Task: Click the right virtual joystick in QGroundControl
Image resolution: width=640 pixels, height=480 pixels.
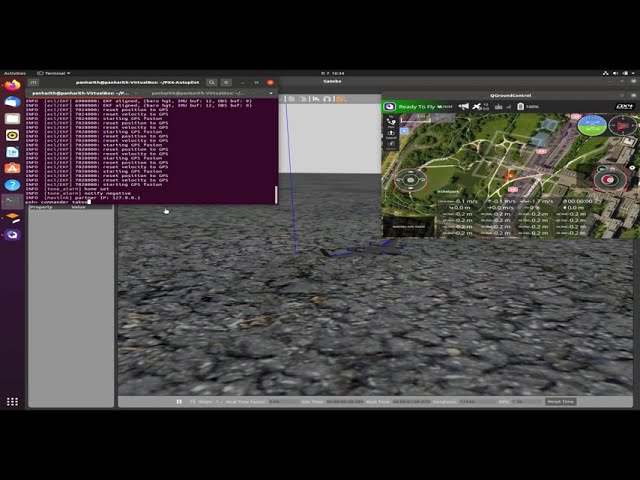Action: coord(610,180)
